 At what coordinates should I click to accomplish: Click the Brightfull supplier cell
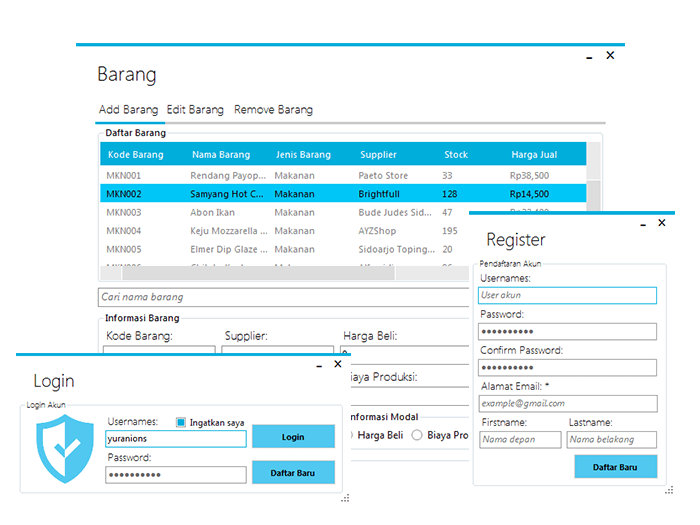[379, 194]
